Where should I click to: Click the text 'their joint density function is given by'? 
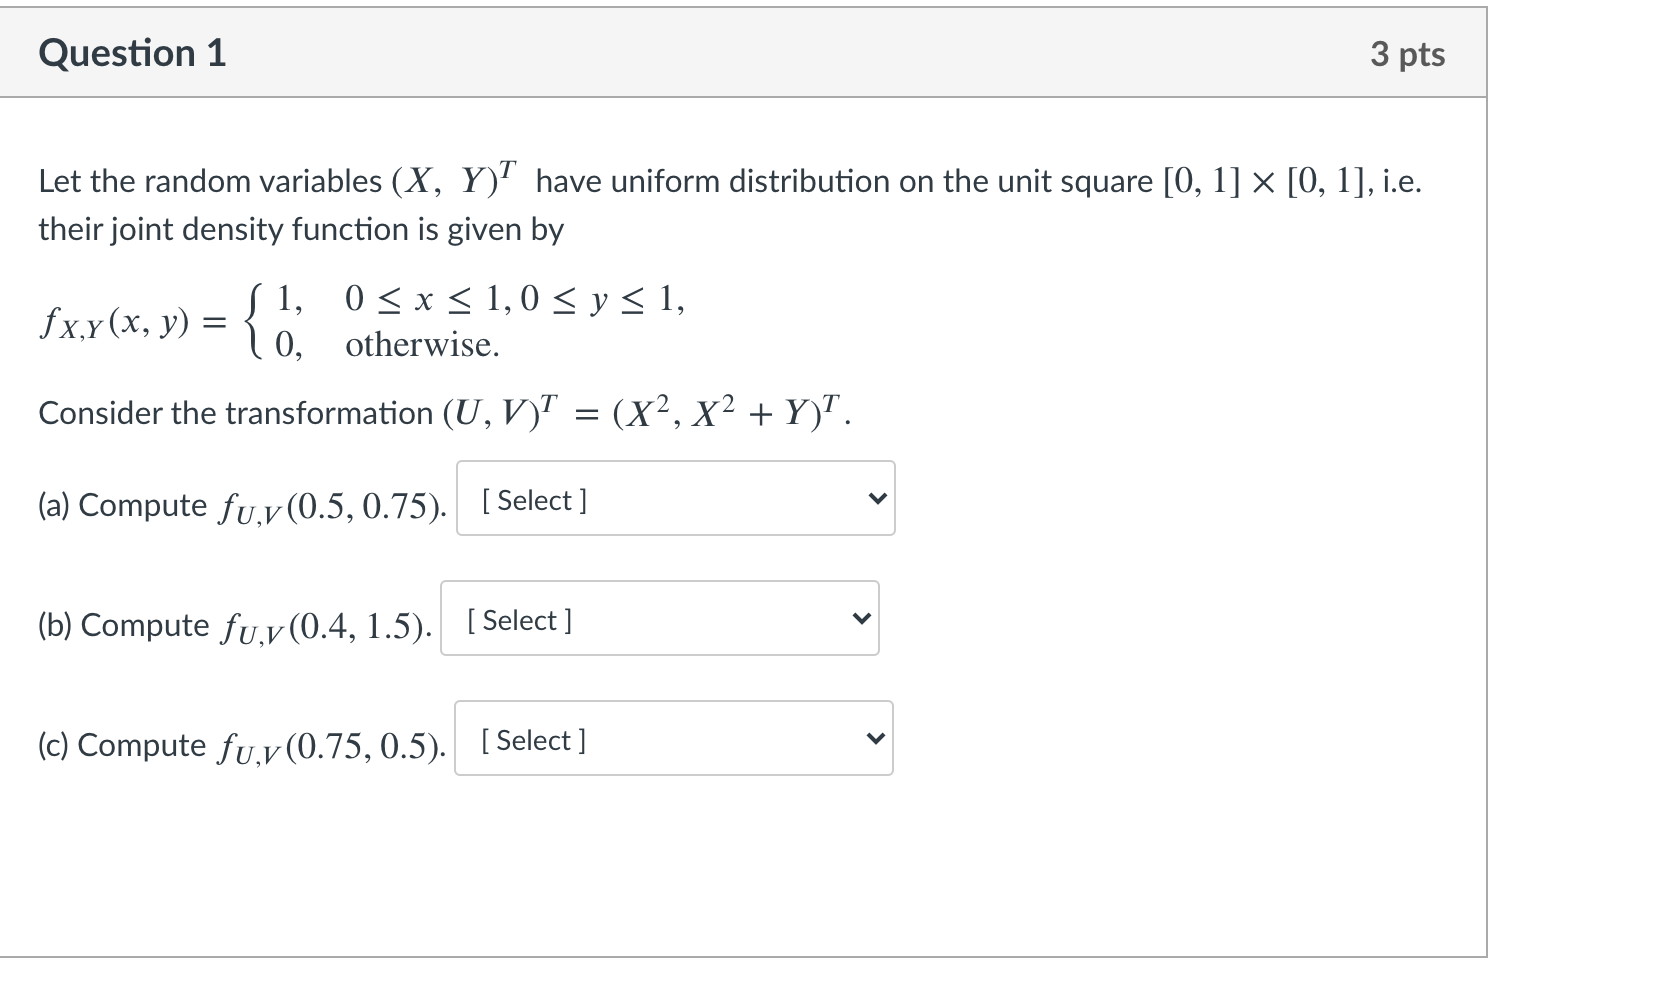click(x=301, y=230)
